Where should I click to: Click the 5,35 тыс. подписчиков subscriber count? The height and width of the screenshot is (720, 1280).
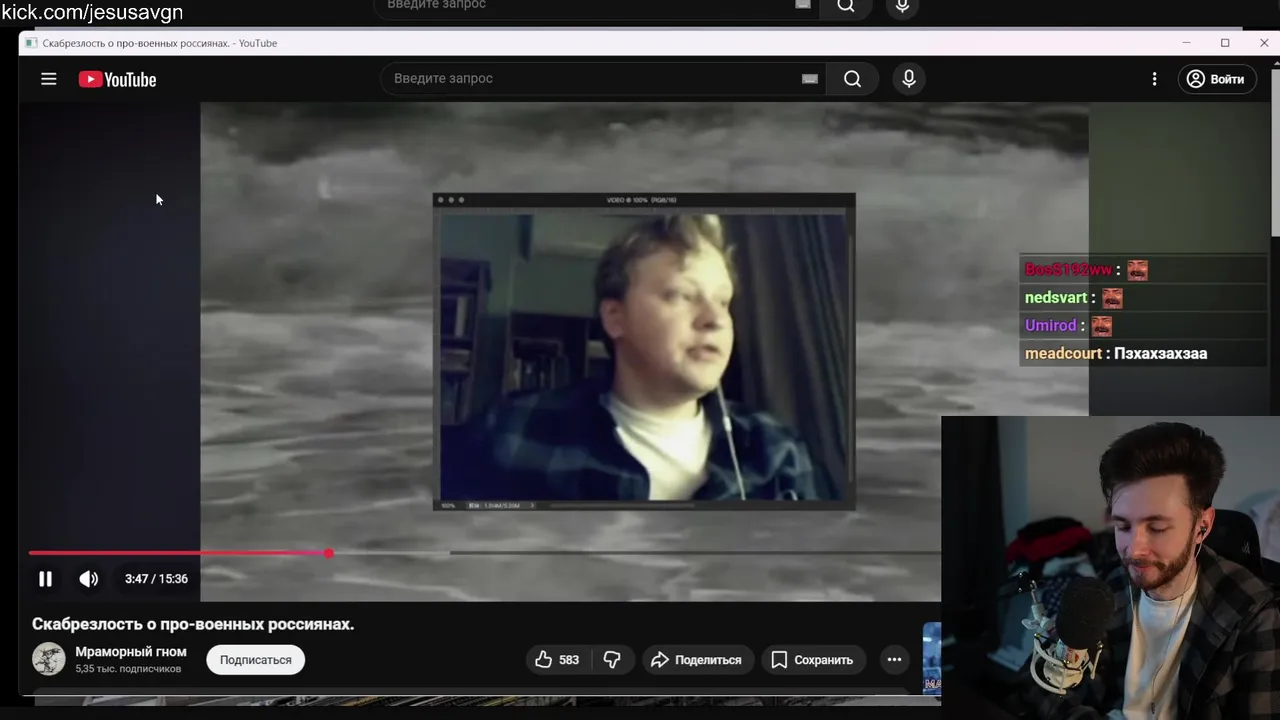pyautogui.click(x=128, y=669)
